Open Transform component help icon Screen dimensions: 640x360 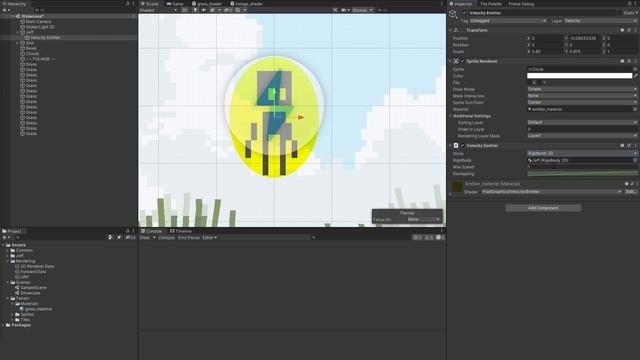point(622,30)
